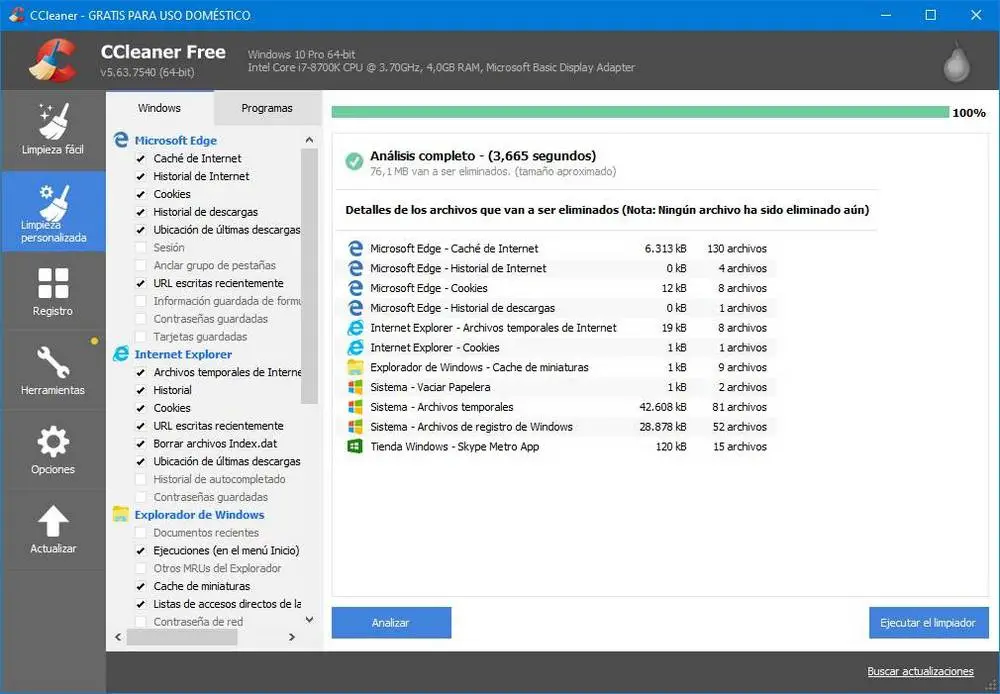Switch to the Windows tab

click(x=159, y=108)
